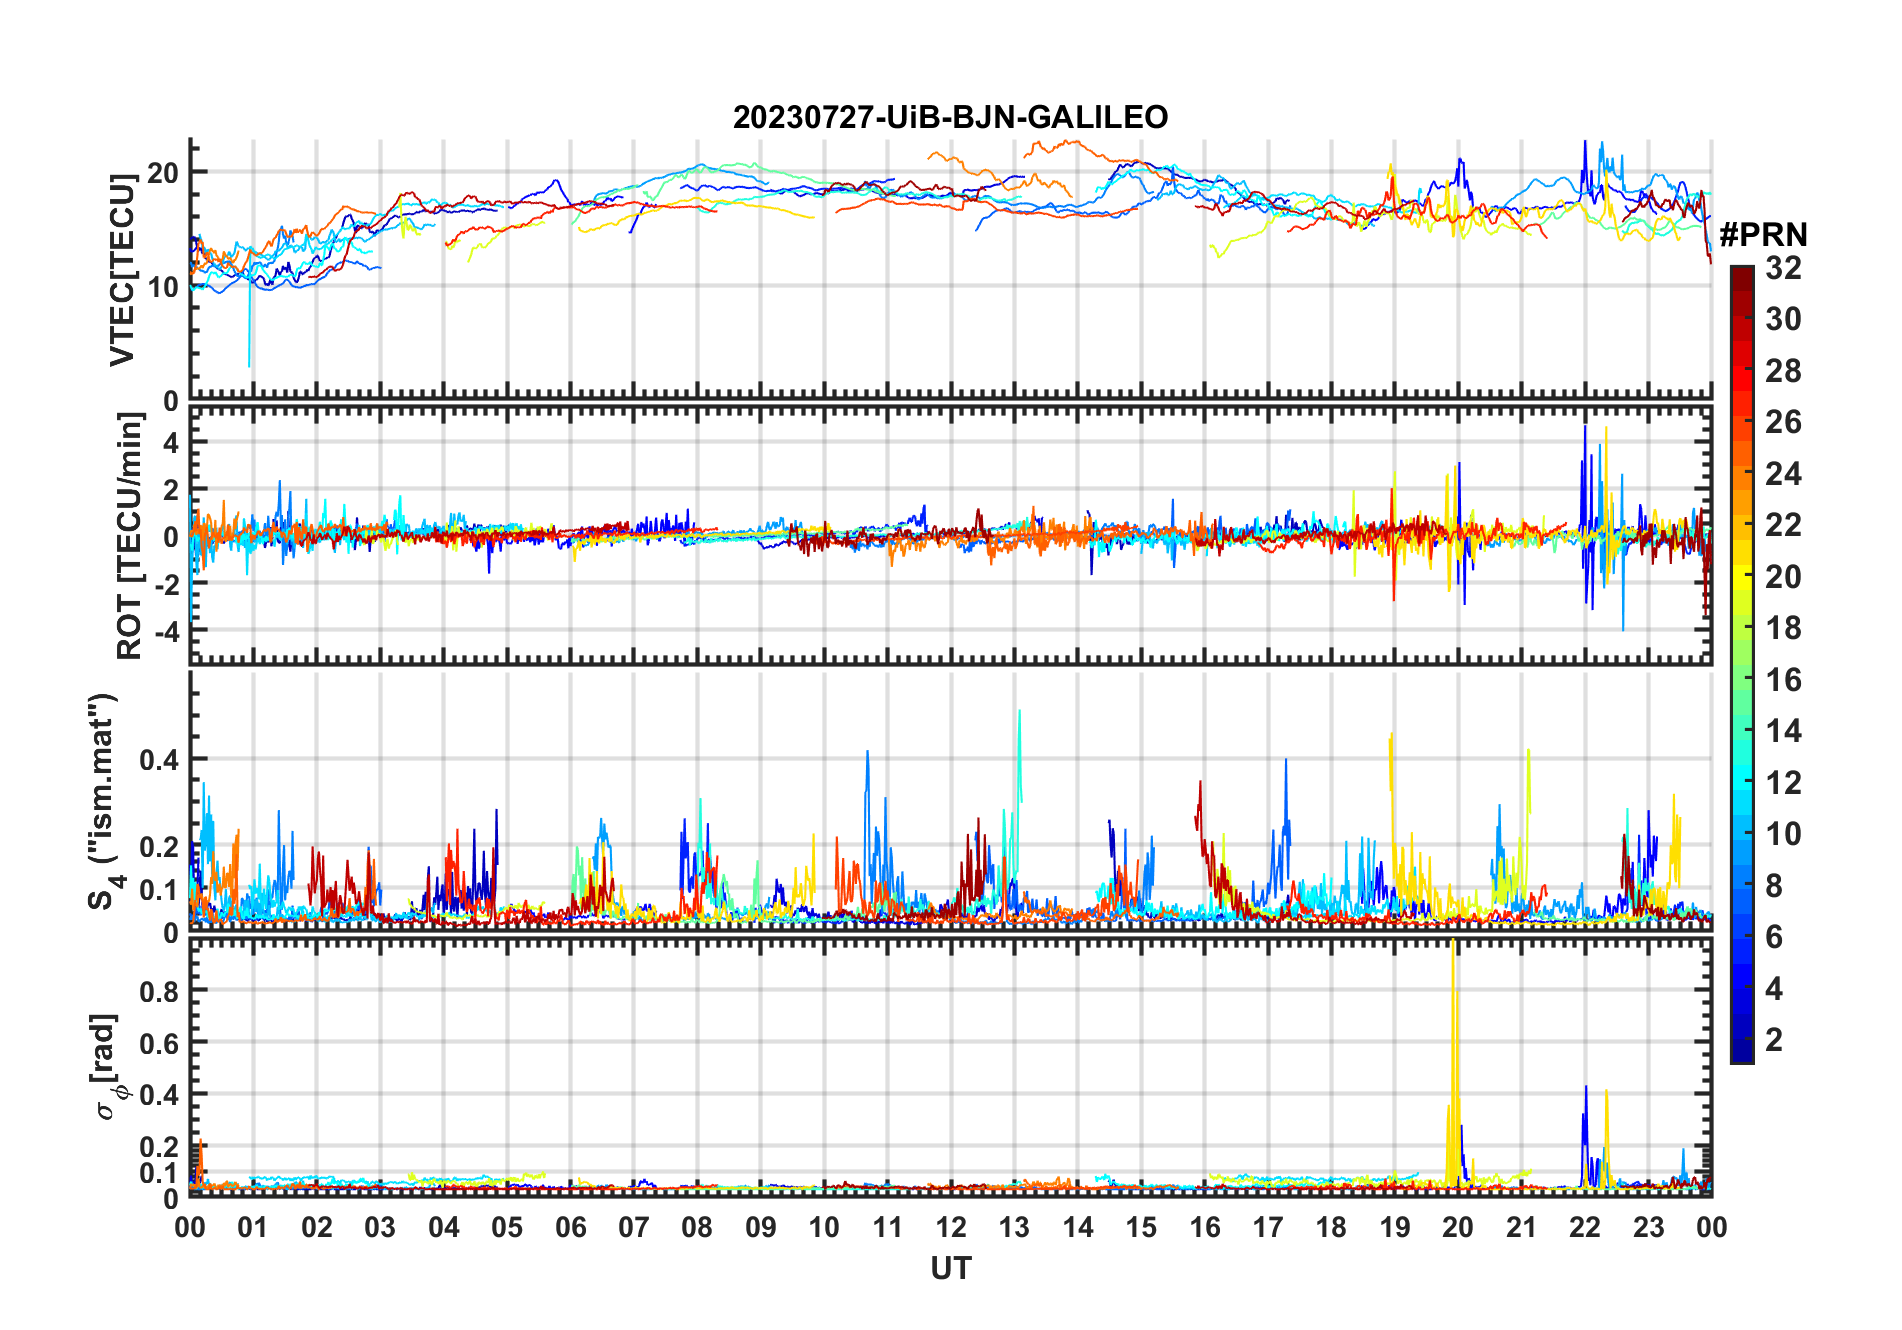1902x1330 pixels.
Task: Click the "11" tick on the UT axis
Action: (888, 1227)
